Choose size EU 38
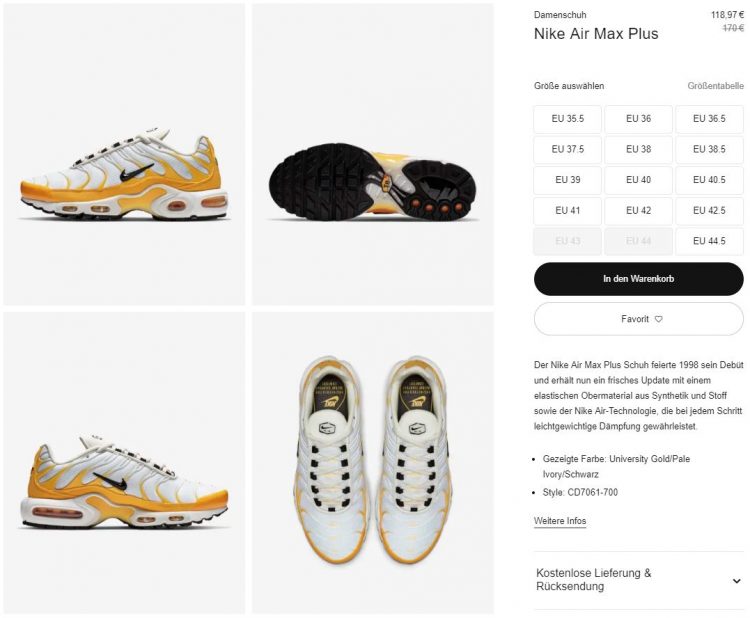This screenshot has width=750, height=618. [x=639, y=149]
